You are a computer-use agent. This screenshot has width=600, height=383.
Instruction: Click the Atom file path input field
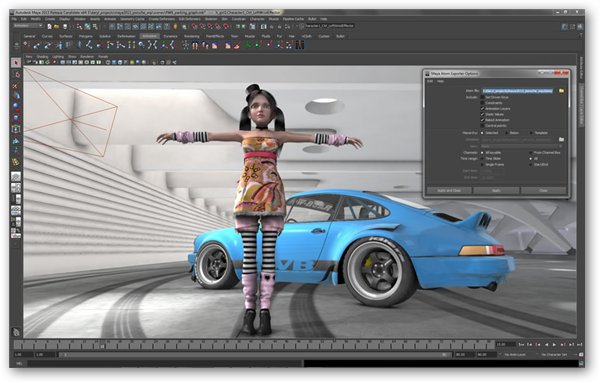click(517, 91)
